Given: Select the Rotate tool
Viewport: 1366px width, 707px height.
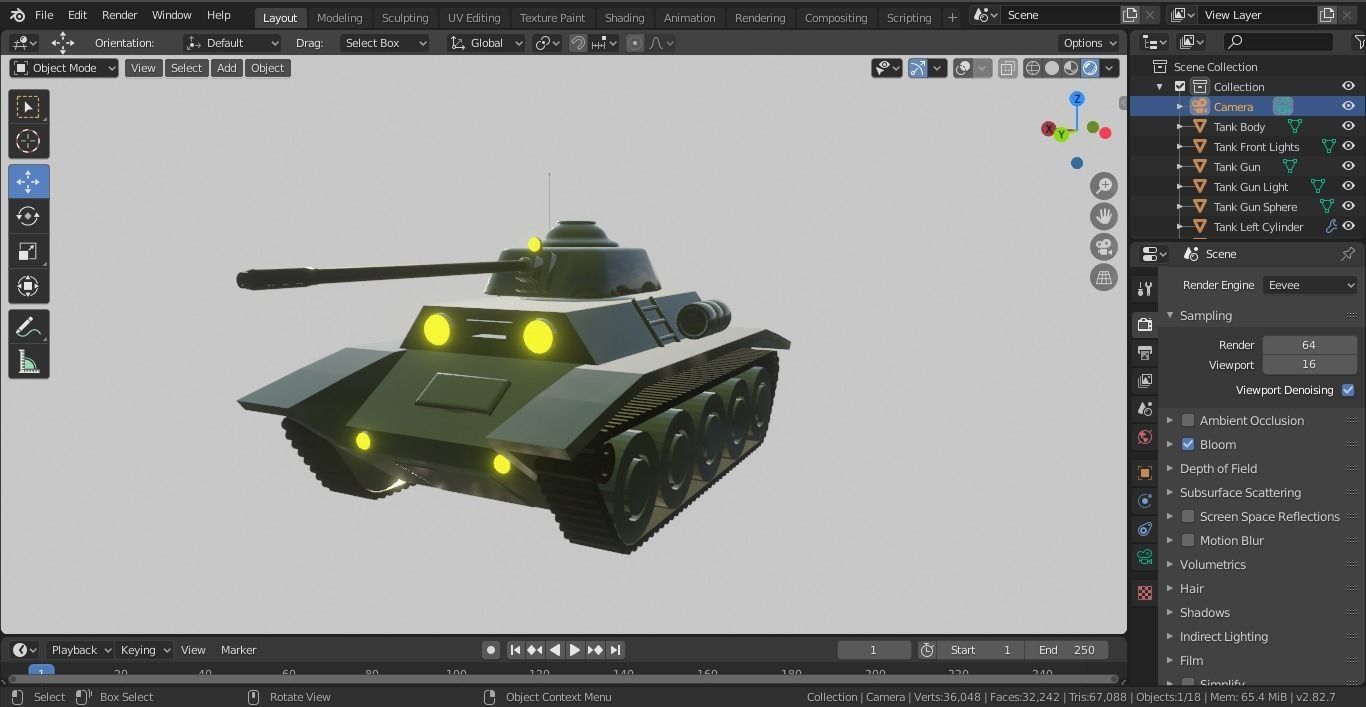Looking at the screenshot, I should 28,216.
